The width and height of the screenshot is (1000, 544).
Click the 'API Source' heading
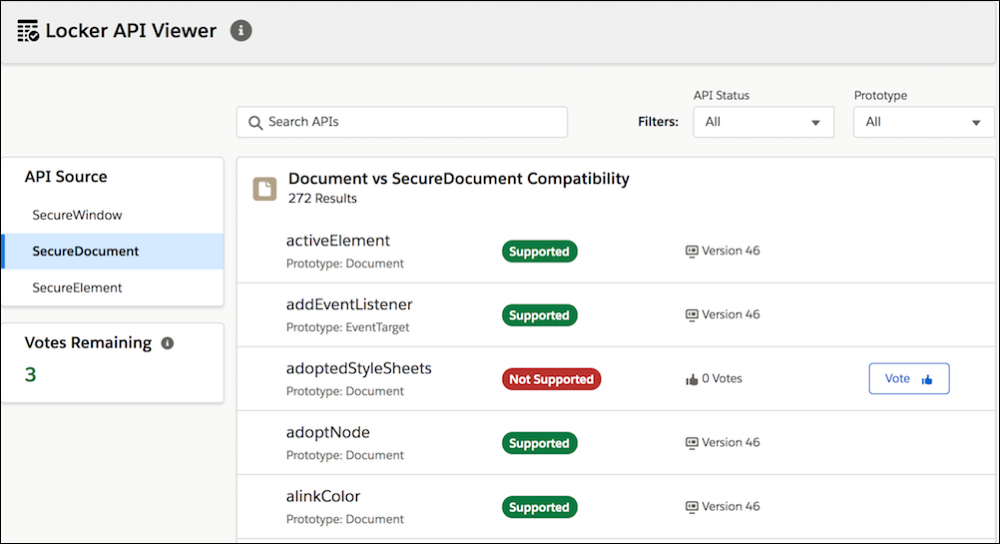(66, 177)
